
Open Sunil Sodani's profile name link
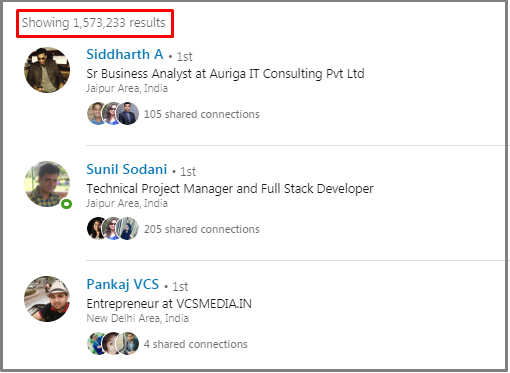tap(127, 169)
